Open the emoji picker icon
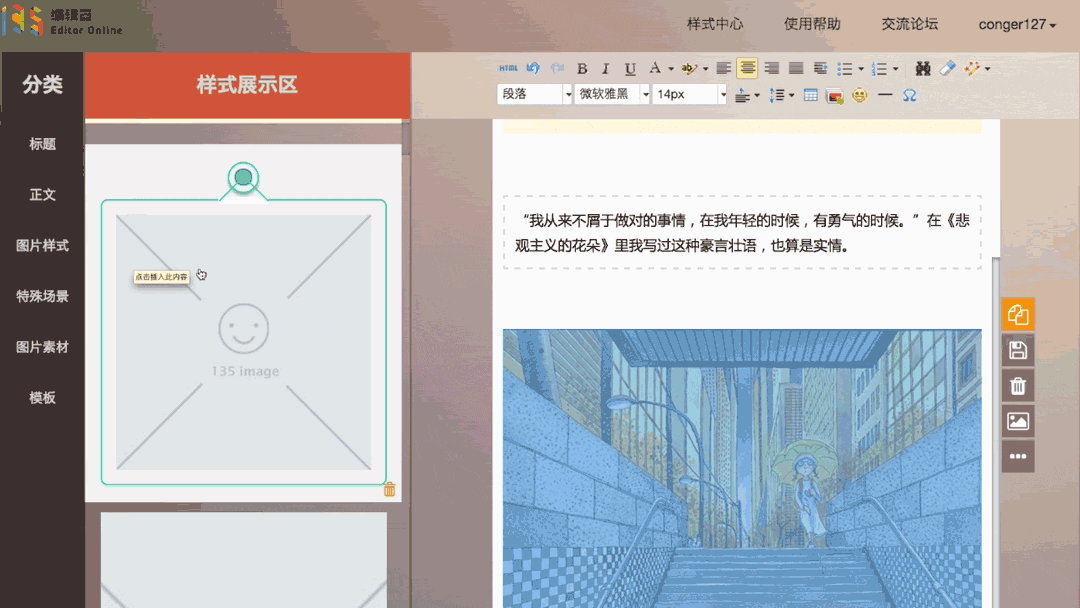This screenshot has height=608, width=1080. pos(859,95)
